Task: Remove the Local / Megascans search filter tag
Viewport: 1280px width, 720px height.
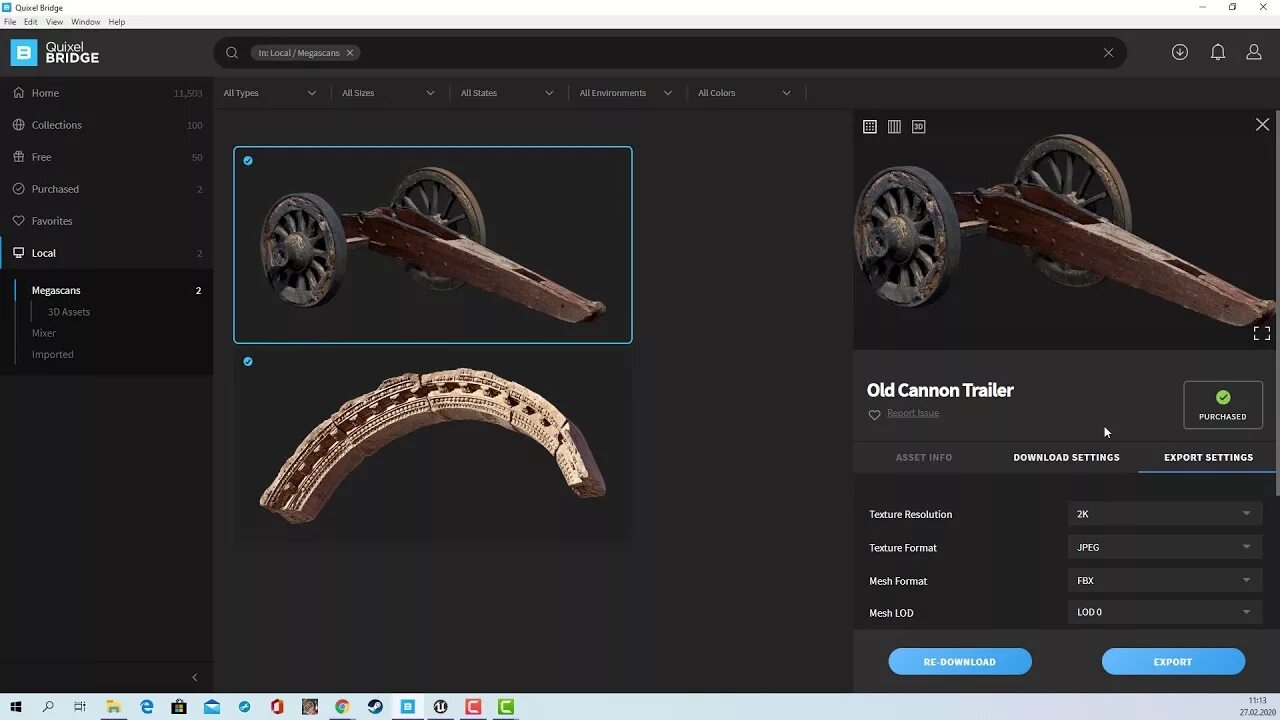Action: (x=350, y=53)
